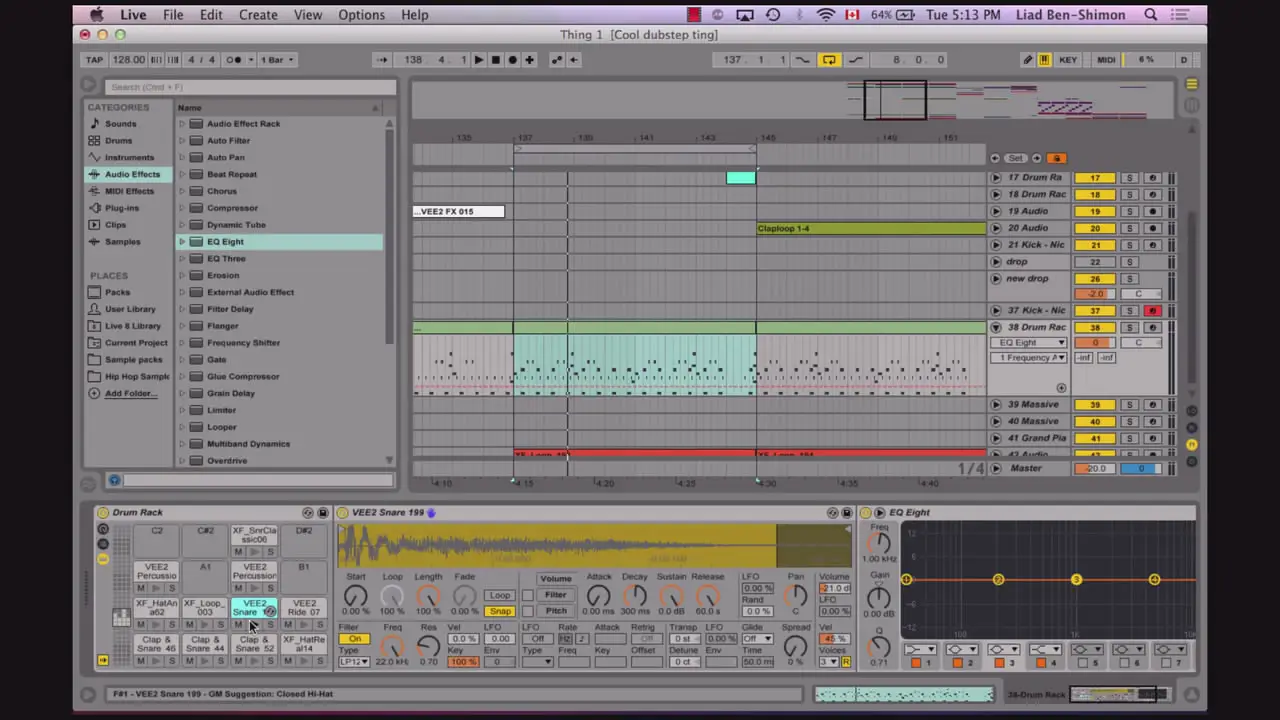Select Plug-ins category
1280x720 pixels.
point(122,208)
